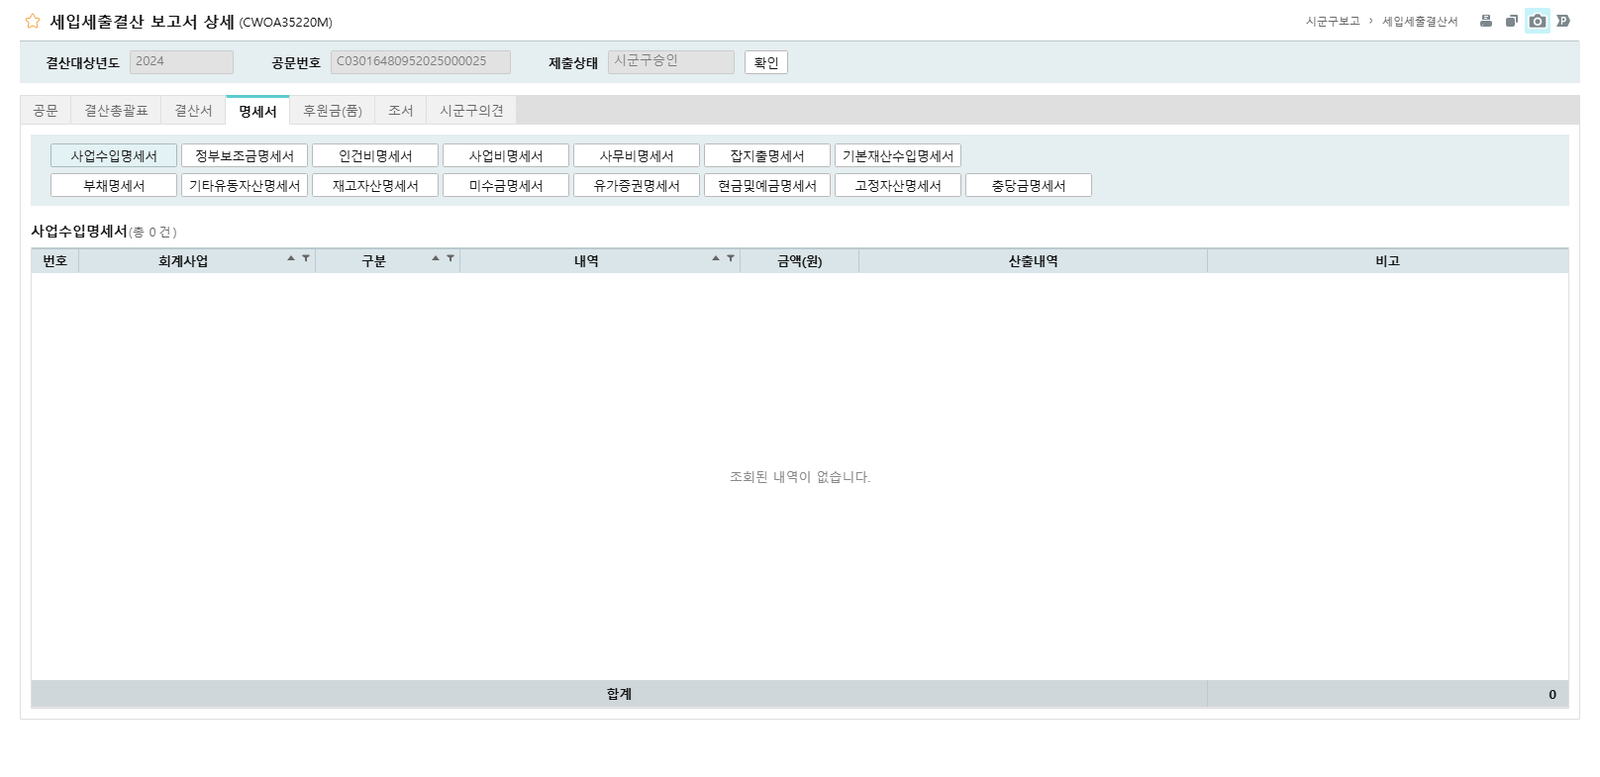Sort the 내역 column via arrow icon
The width and height of the screenshot is (1600, 777).
[716, 258]
